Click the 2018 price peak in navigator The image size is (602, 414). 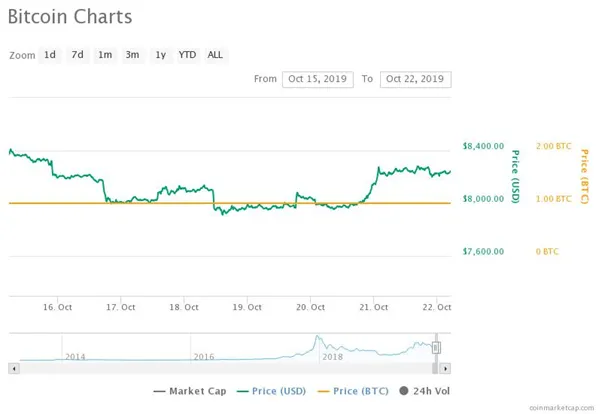[x=317, y=337]
